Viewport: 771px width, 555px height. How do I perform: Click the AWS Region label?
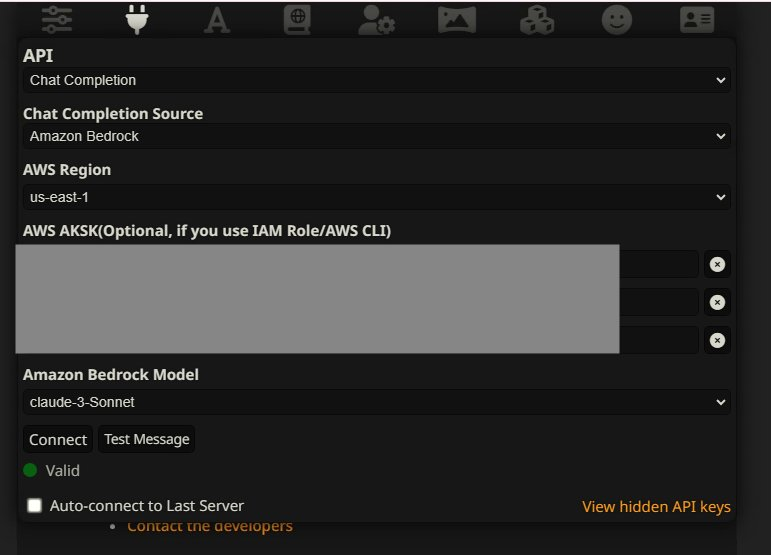pyautogui.click(x=67, y=170)
